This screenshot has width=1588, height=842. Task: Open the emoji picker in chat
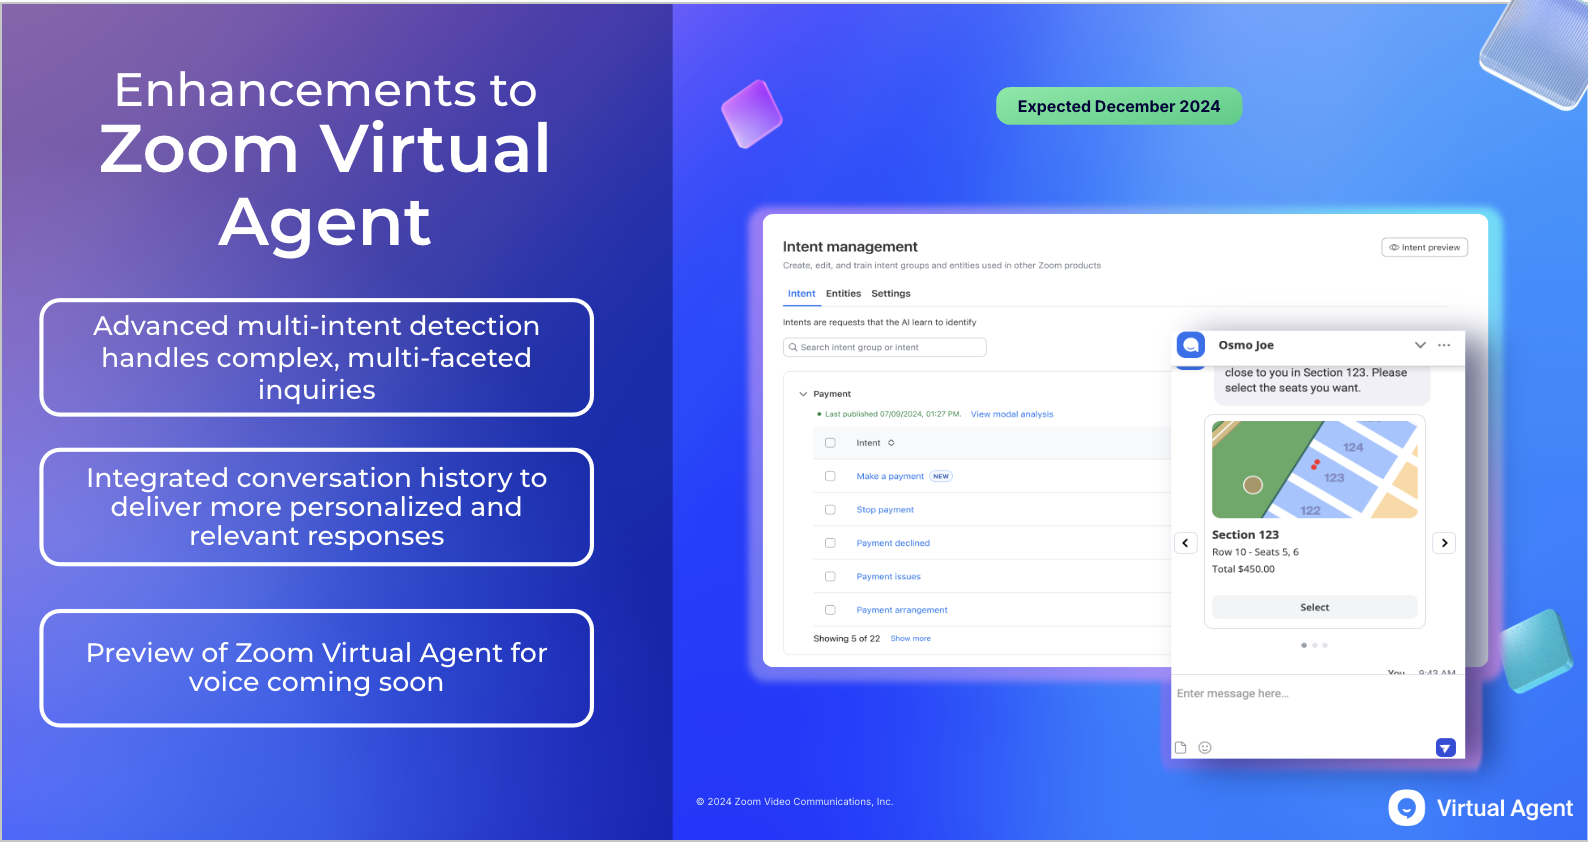click(1205, 748)
